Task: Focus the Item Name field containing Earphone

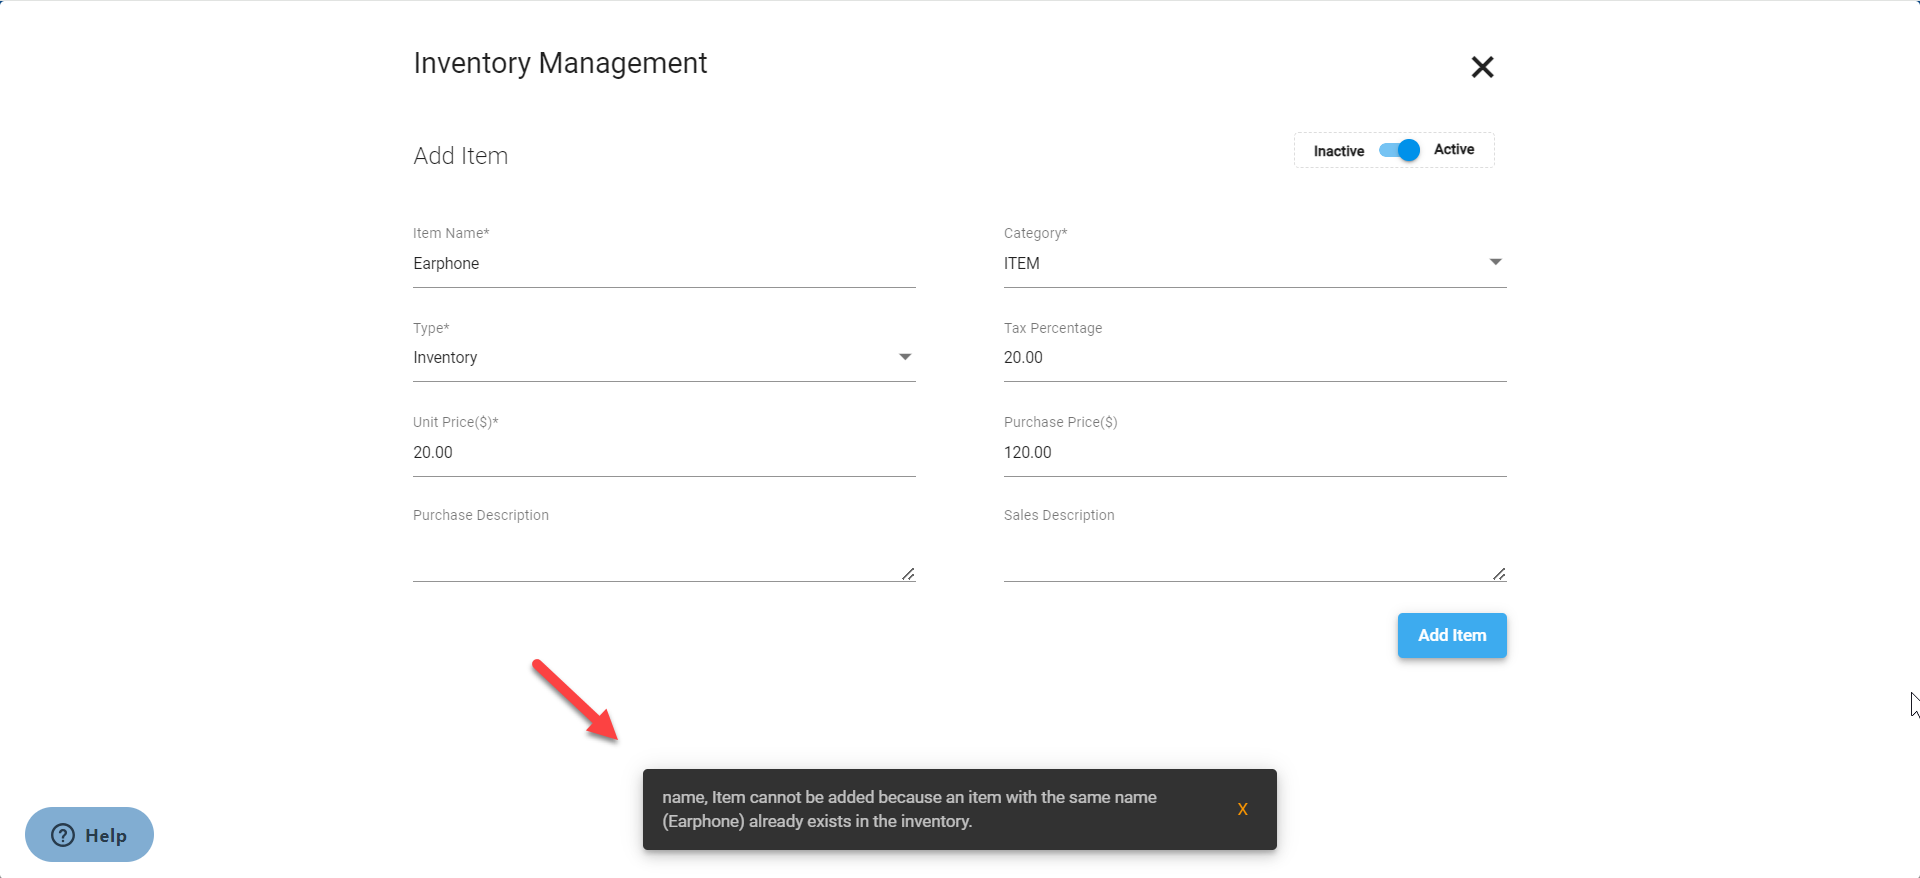Action: coord(663,264)
